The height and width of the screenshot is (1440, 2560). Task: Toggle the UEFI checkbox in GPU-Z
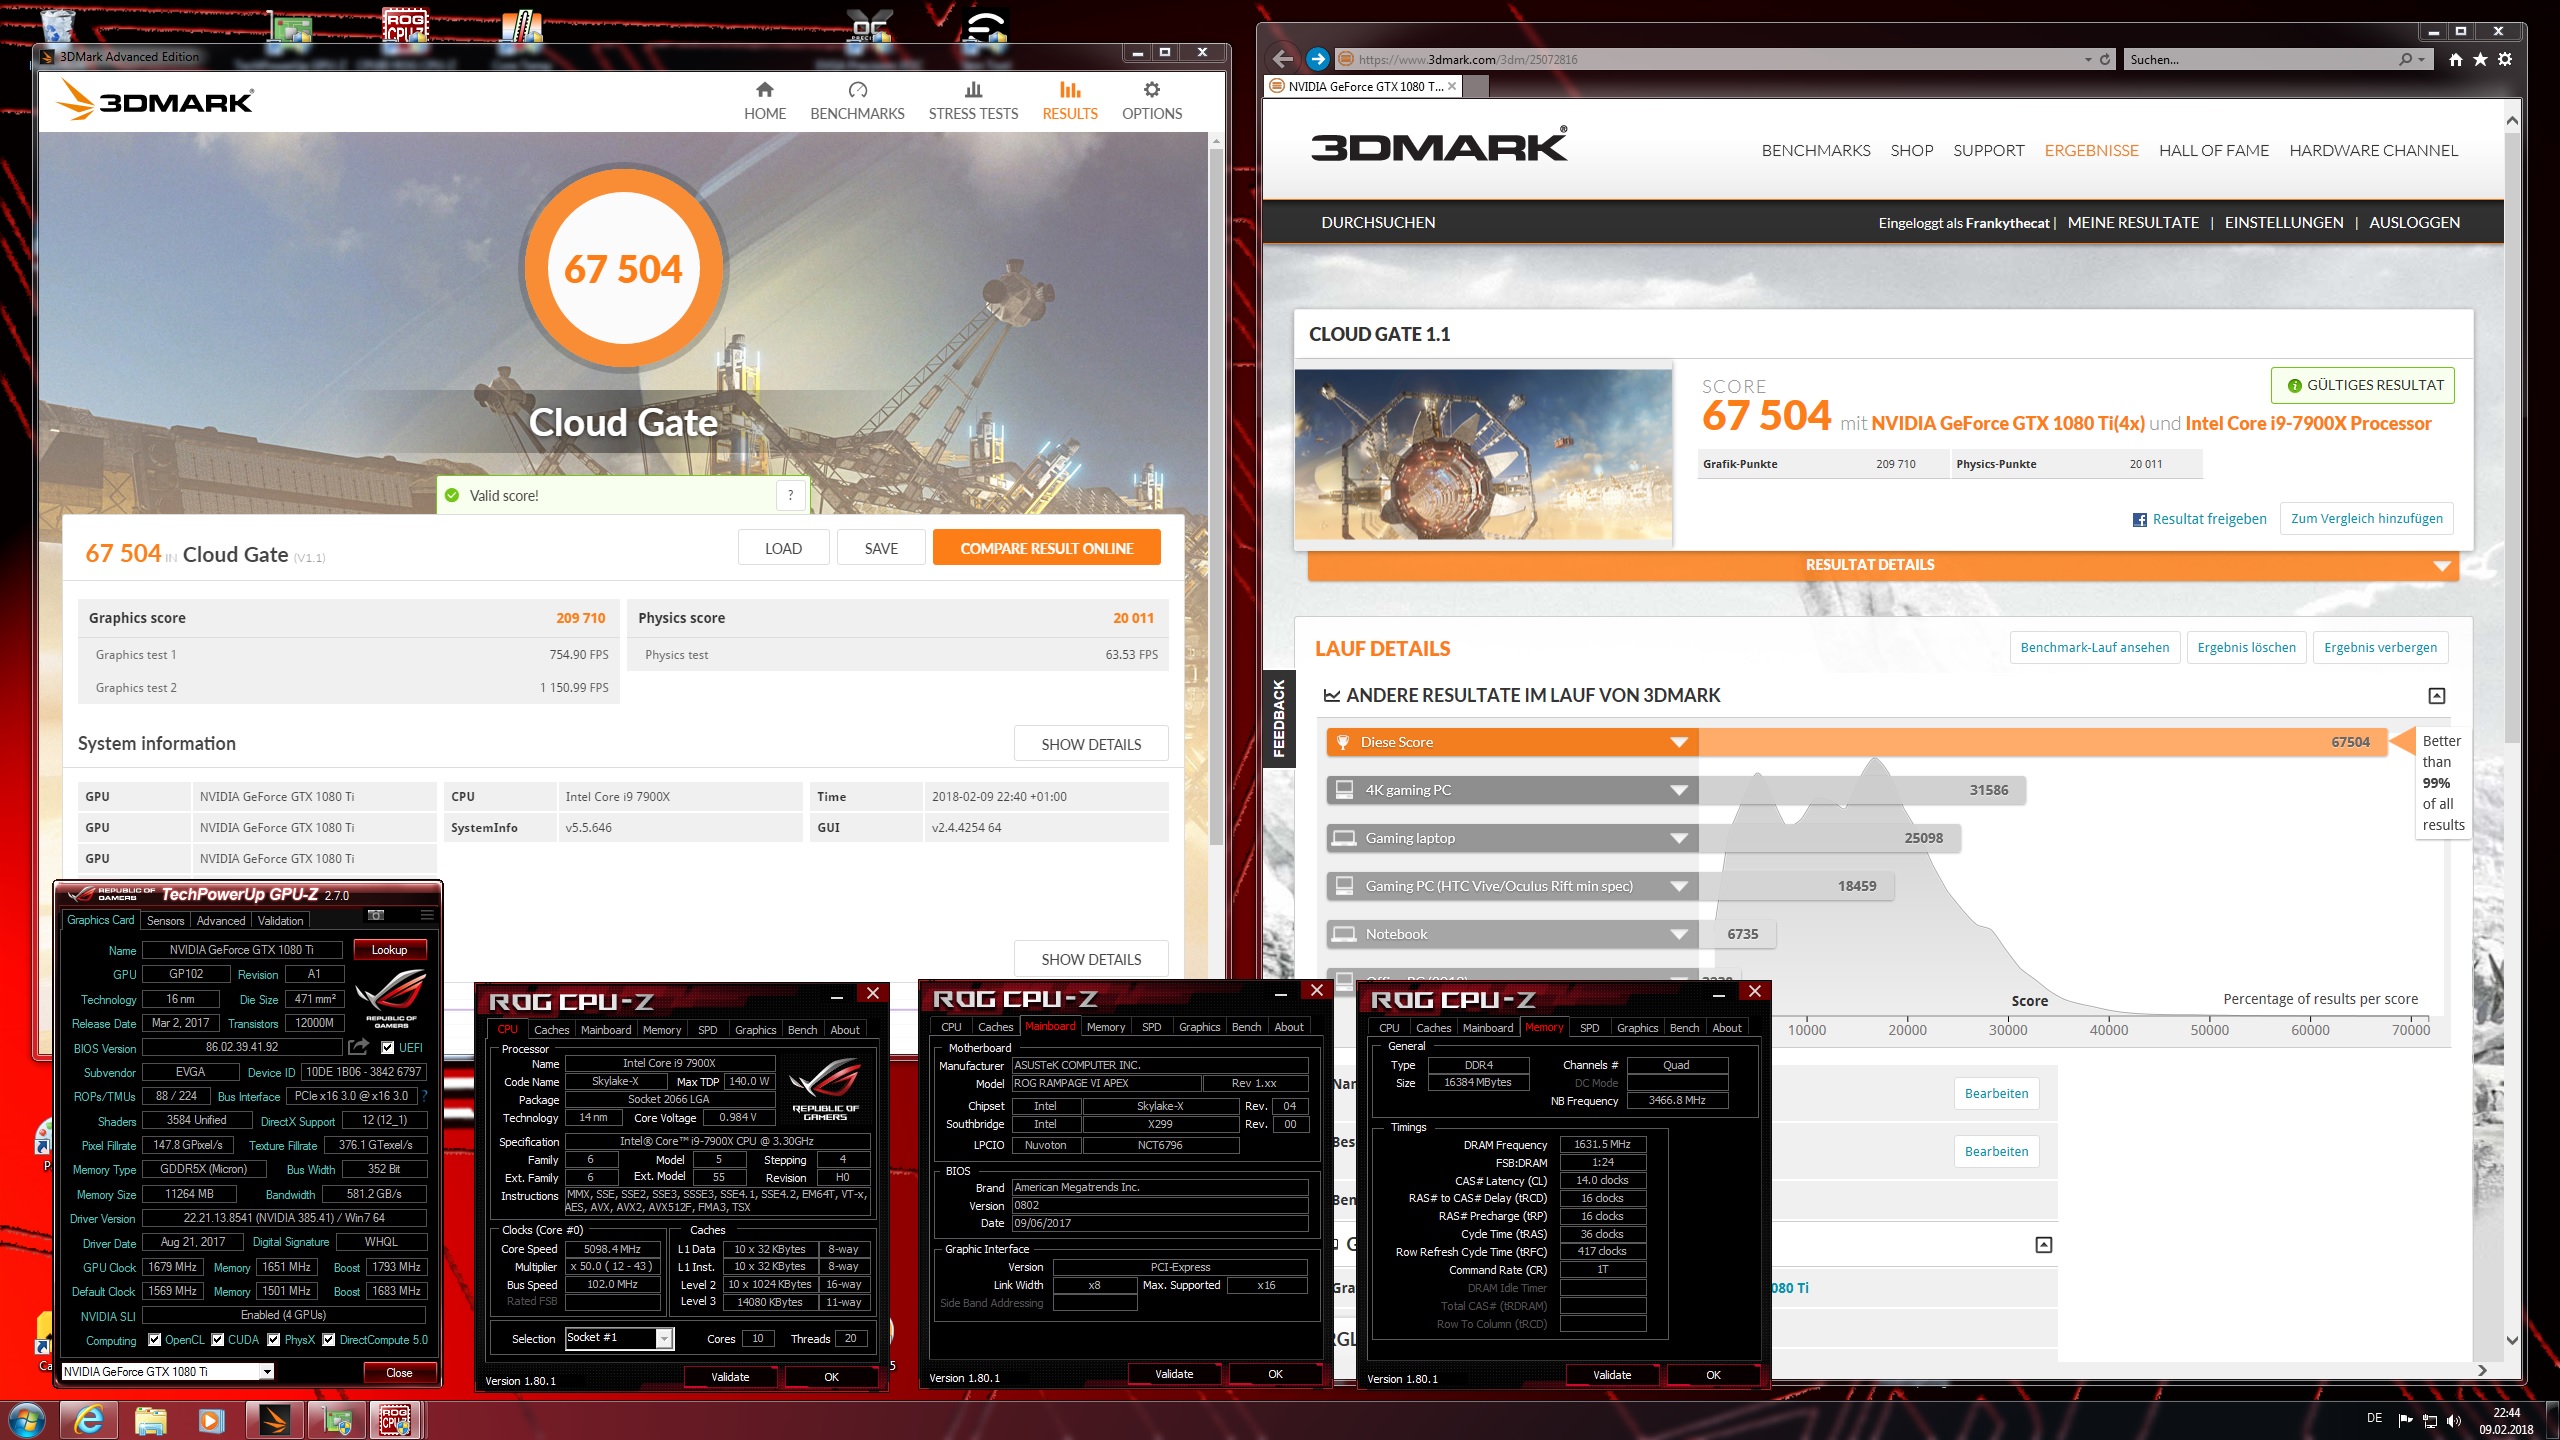[x=388, y=1048]
